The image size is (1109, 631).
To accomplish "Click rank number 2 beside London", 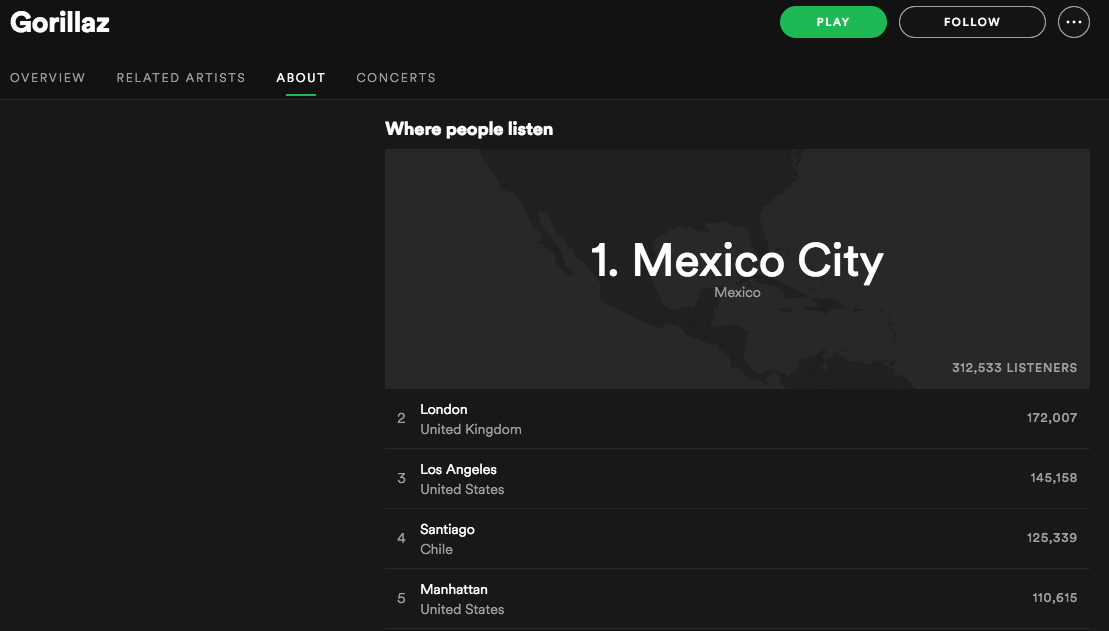I will pyautogui.click(x=401, y=419).
